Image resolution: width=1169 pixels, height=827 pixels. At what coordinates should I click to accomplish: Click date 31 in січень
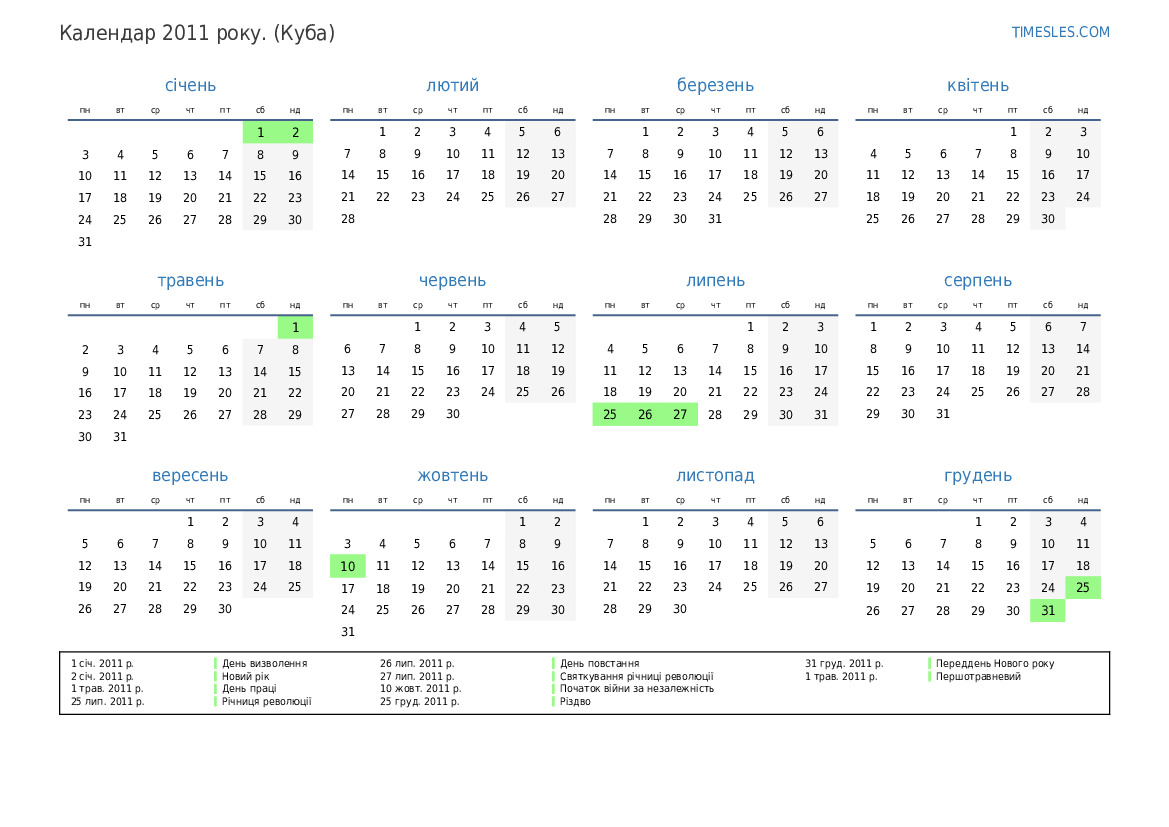click(x=85, y=242)
